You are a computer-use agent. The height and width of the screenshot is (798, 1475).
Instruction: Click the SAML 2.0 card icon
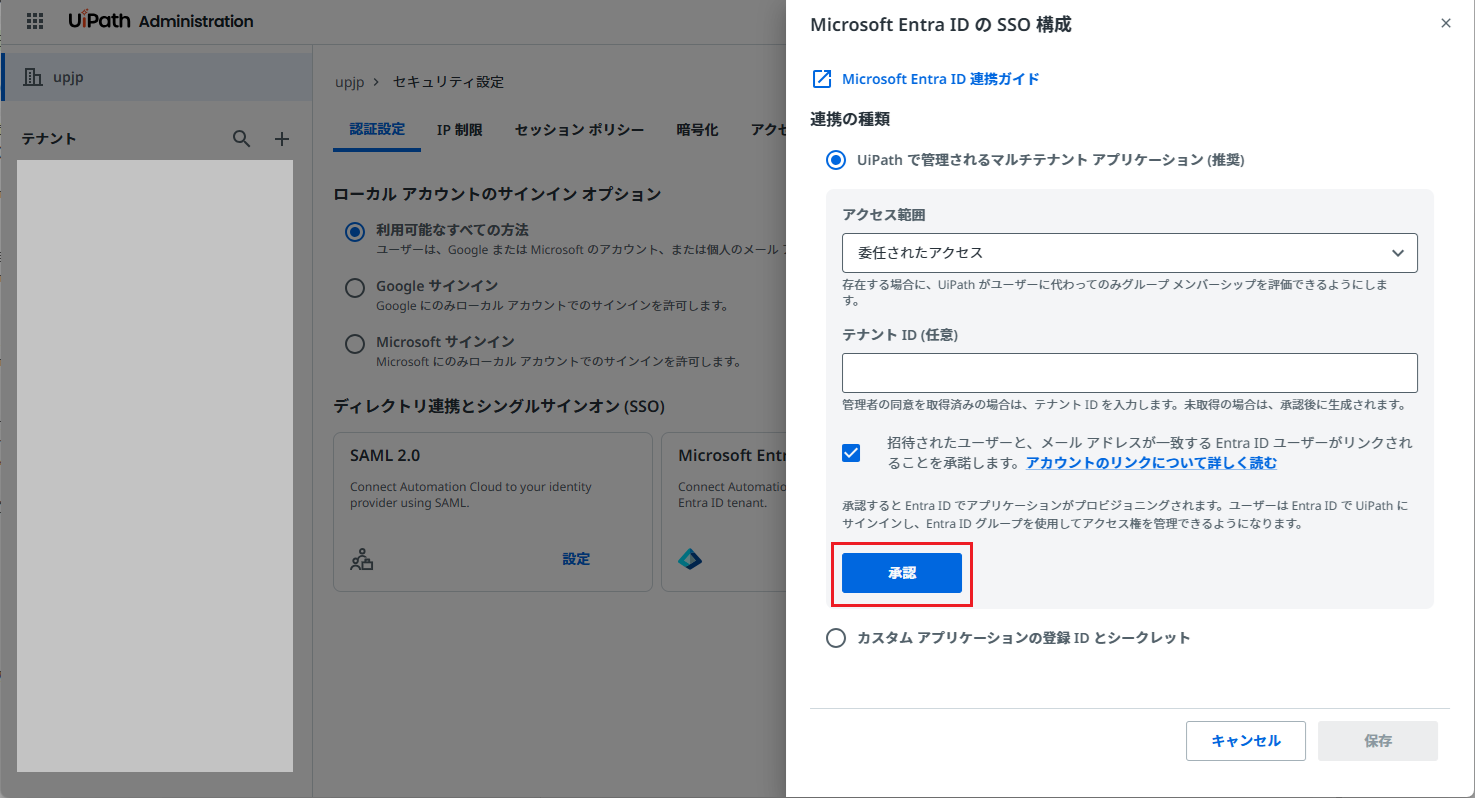(x=362, y=560)
